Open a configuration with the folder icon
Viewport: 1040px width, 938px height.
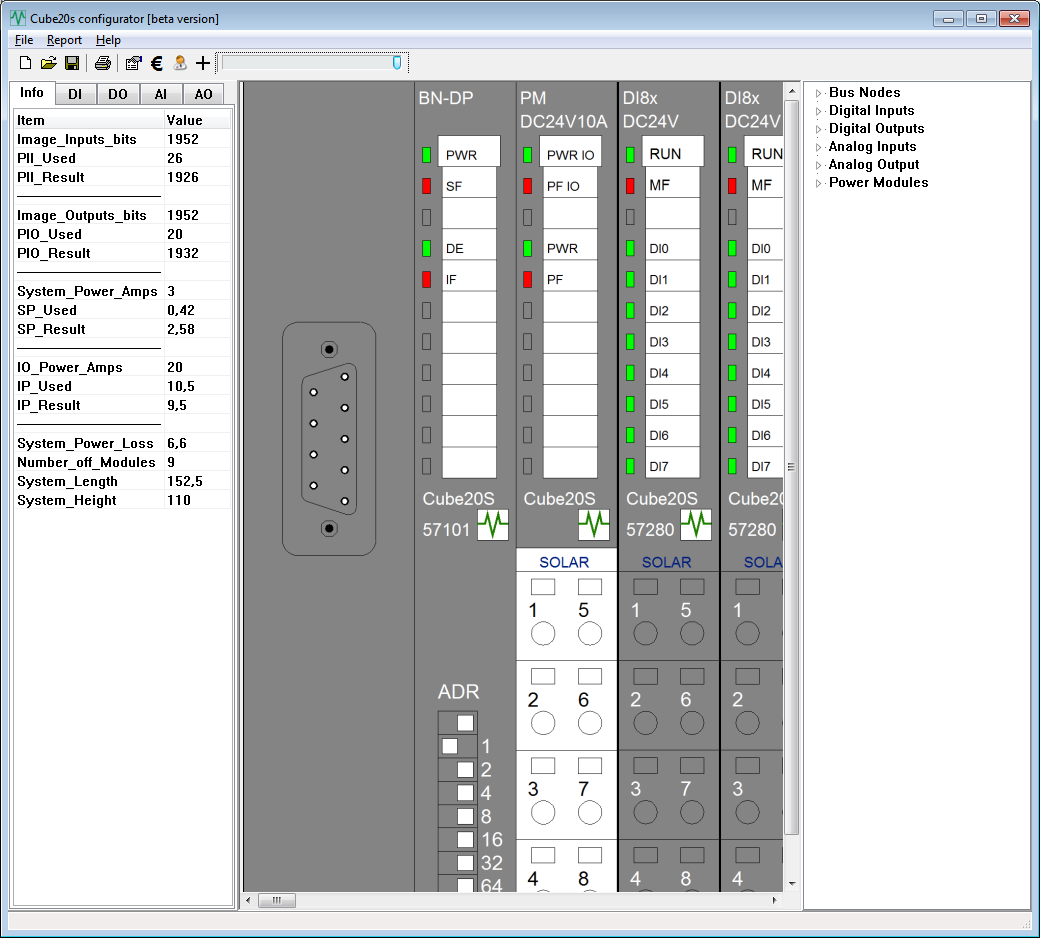[x=48, y=63]
